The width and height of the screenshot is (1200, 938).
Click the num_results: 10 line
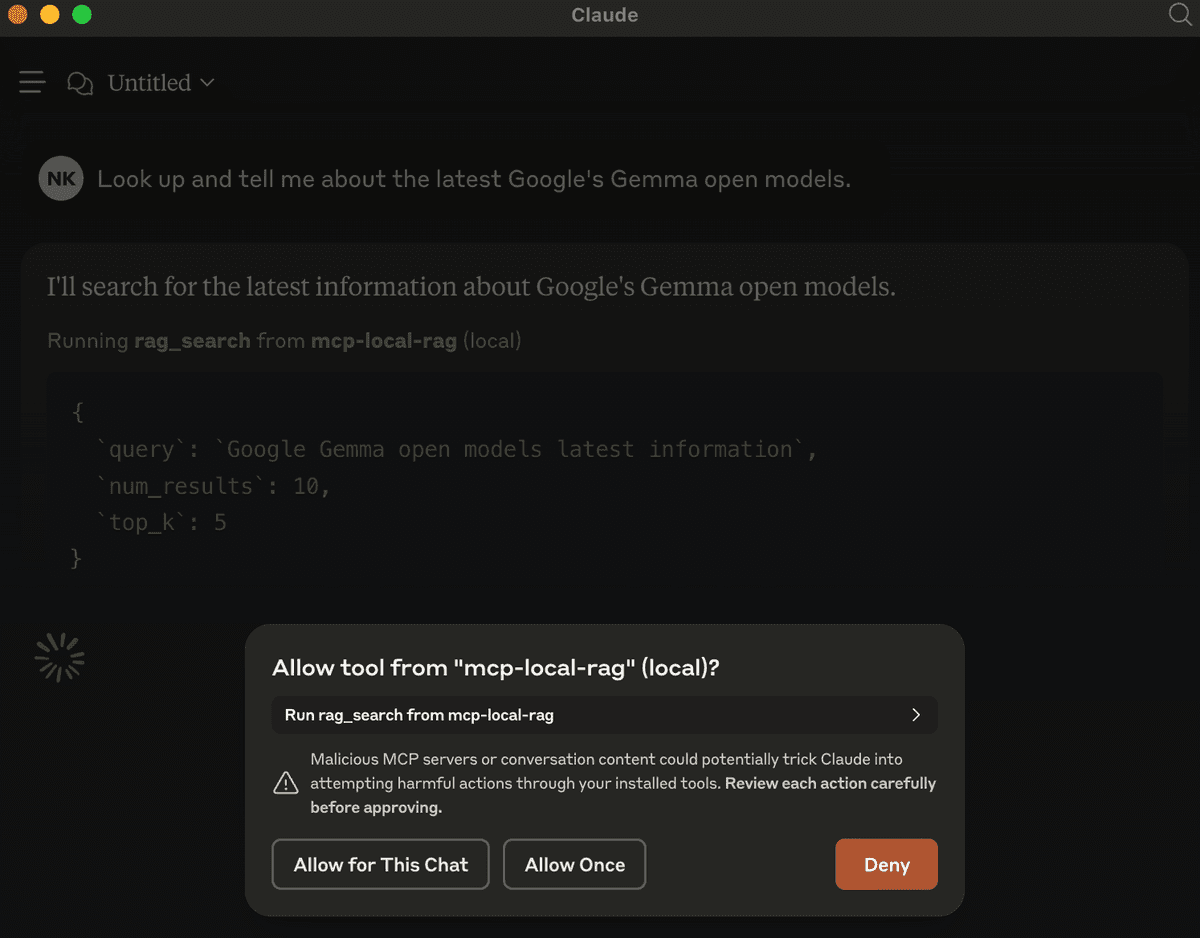pyautogui.click(x=213, y=486)
